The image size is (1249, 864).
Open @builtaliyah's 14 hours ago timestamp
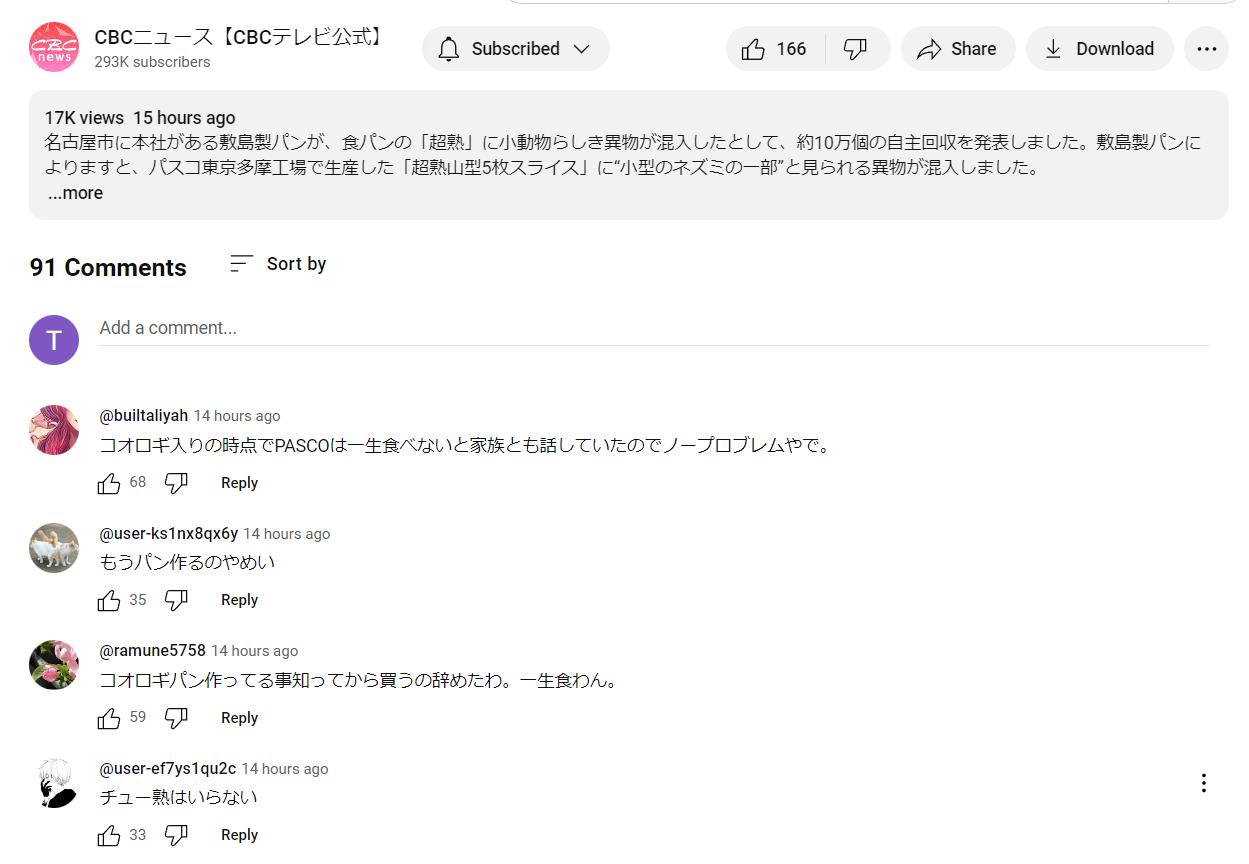pyautogui.click(x=237, y=416)
